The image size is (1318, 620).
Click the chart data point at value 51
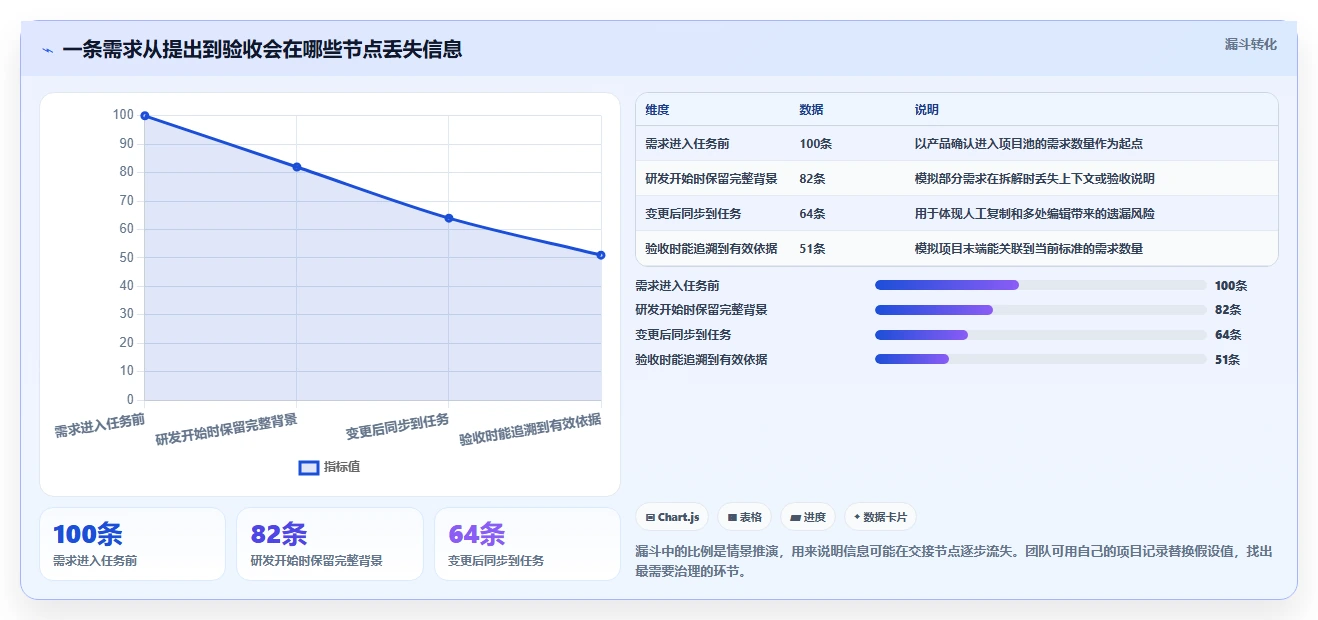point(601,255)
